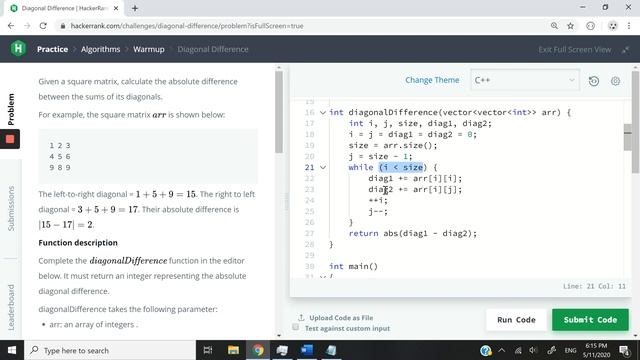
Task: Click Submit Code button
Action: [x=590, y=320]
